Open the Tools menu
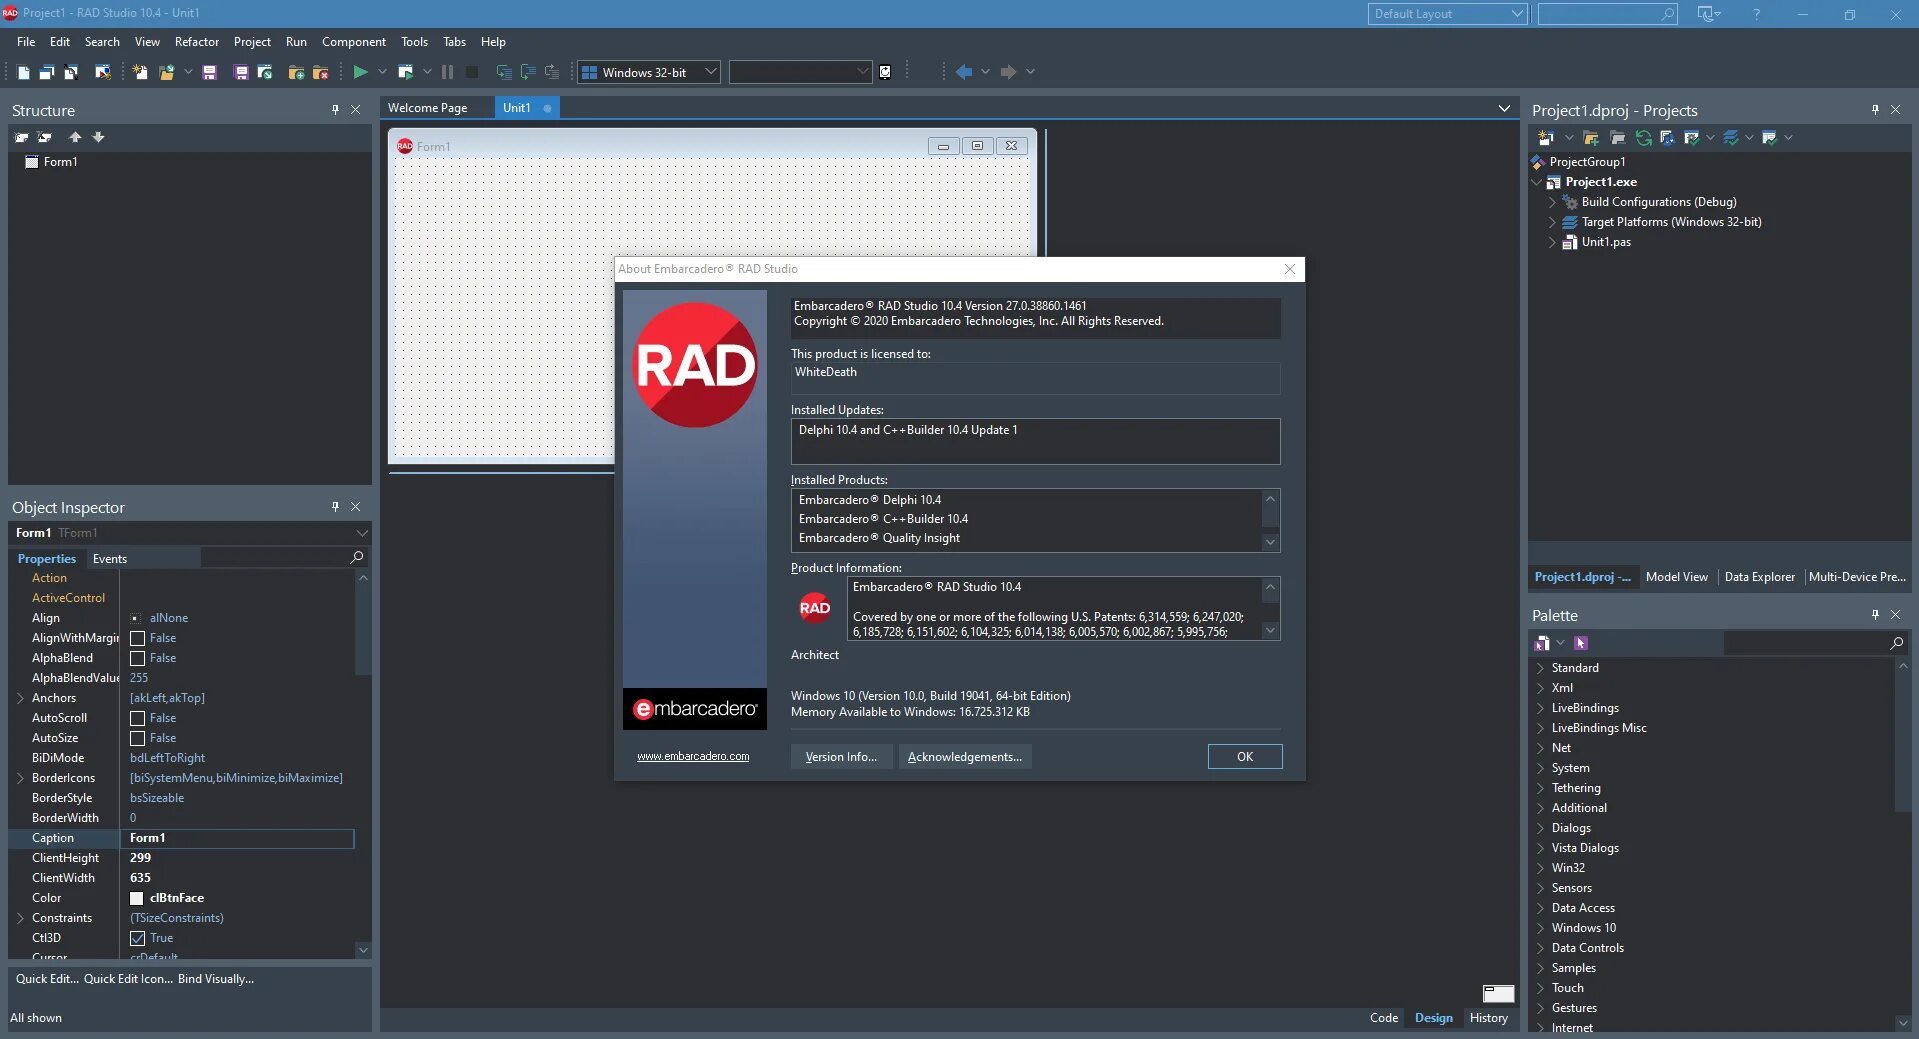Screen dimensions: 1919x1039 coord(414,42)
